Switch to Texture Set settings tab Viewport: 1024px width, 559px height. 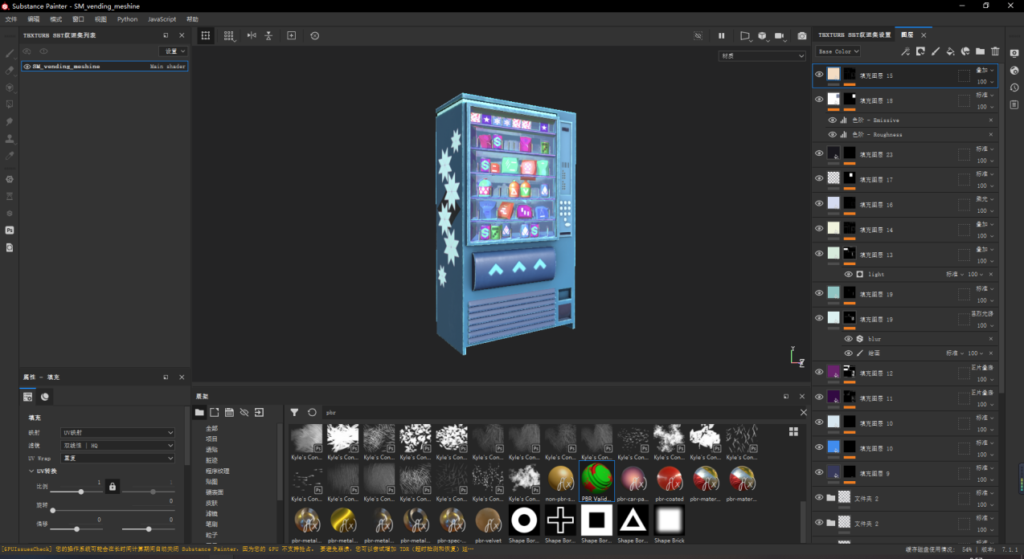854,35
